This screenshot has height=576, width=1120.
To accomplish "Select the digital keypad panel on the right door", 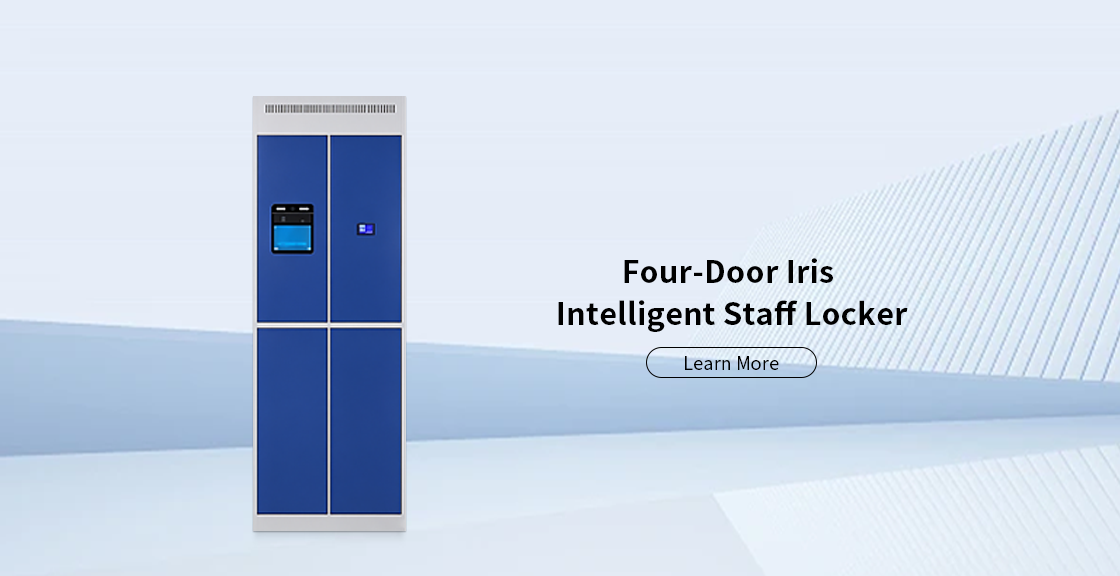I will click(364, 227).
